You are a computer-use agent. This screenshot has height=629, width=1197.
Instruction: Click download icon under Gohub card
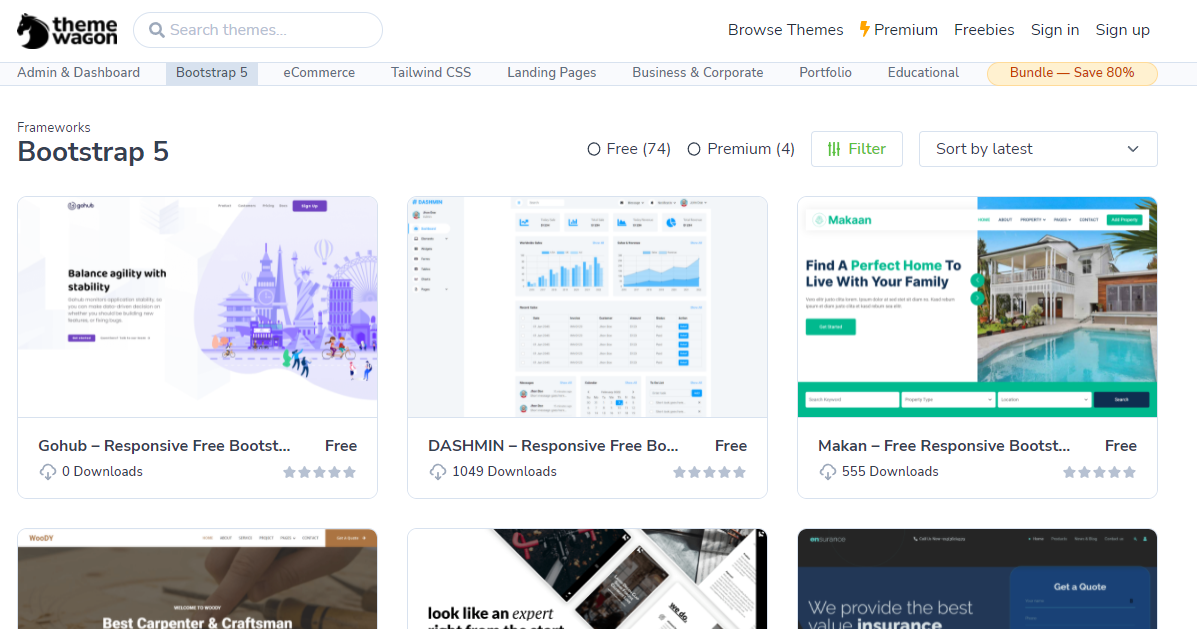(47, 472)
